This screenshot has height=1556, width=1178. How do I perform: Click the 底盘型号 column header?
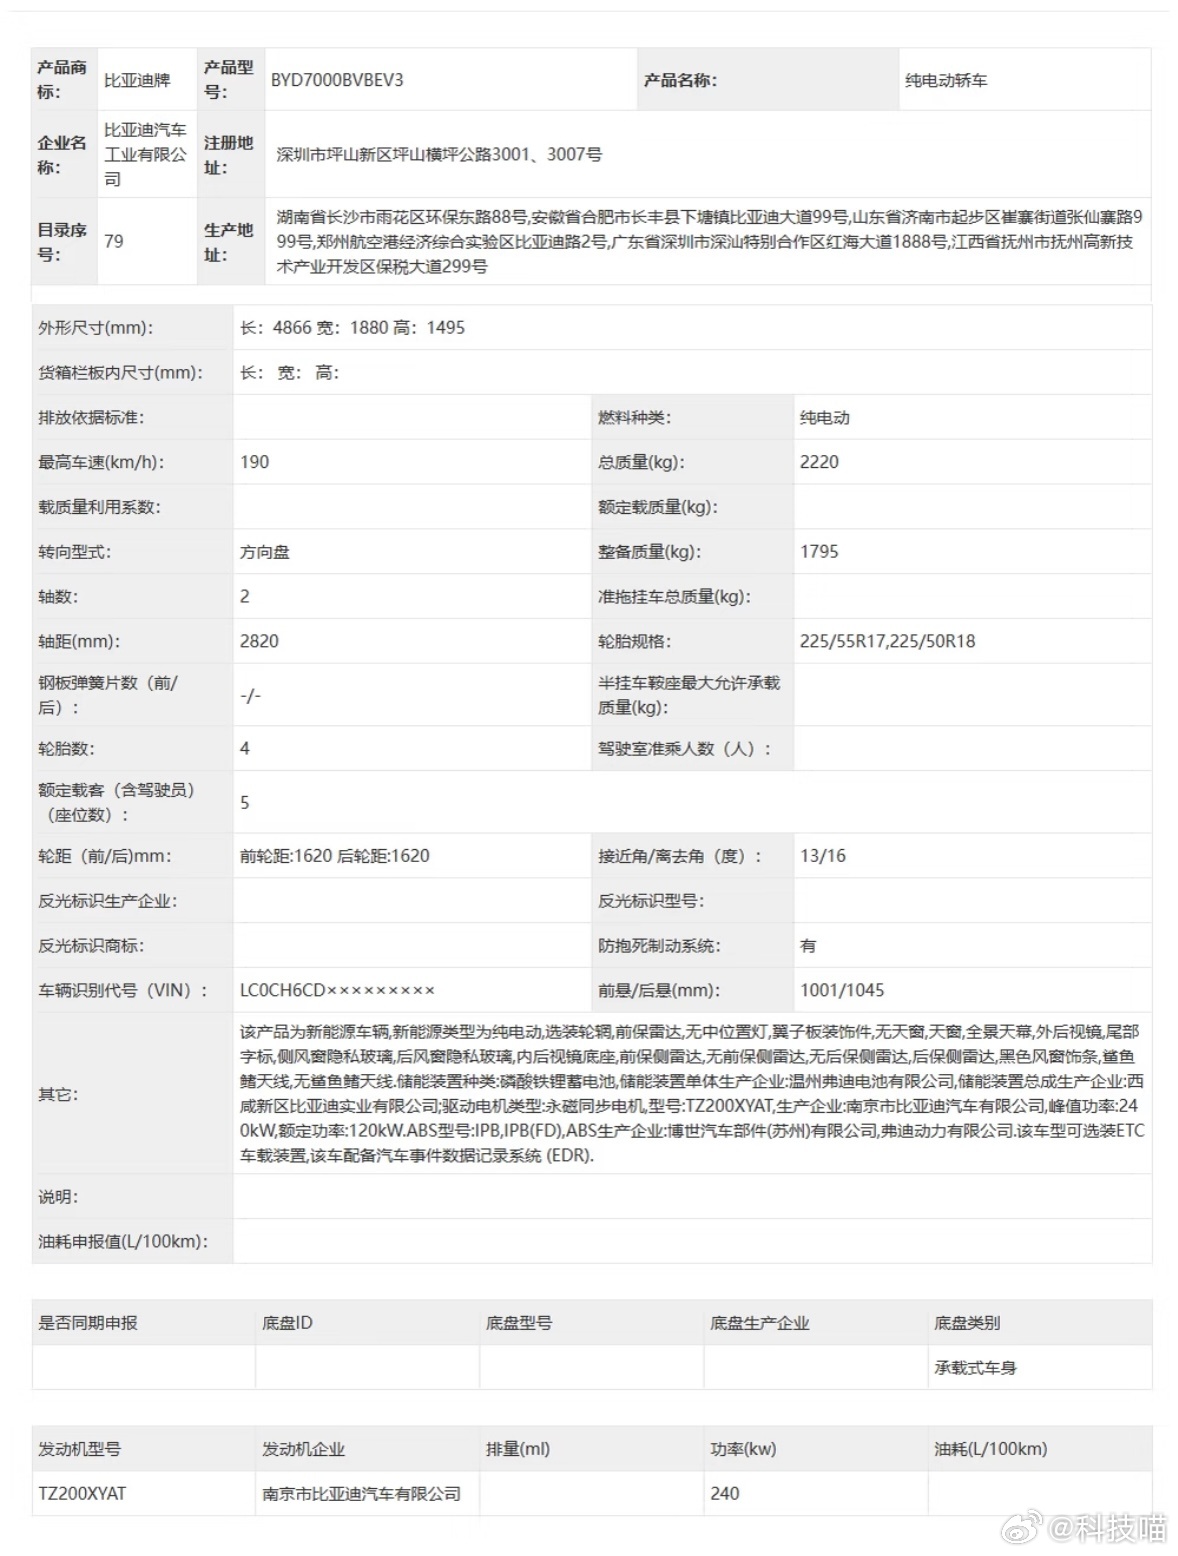[x=519, y=1323]
